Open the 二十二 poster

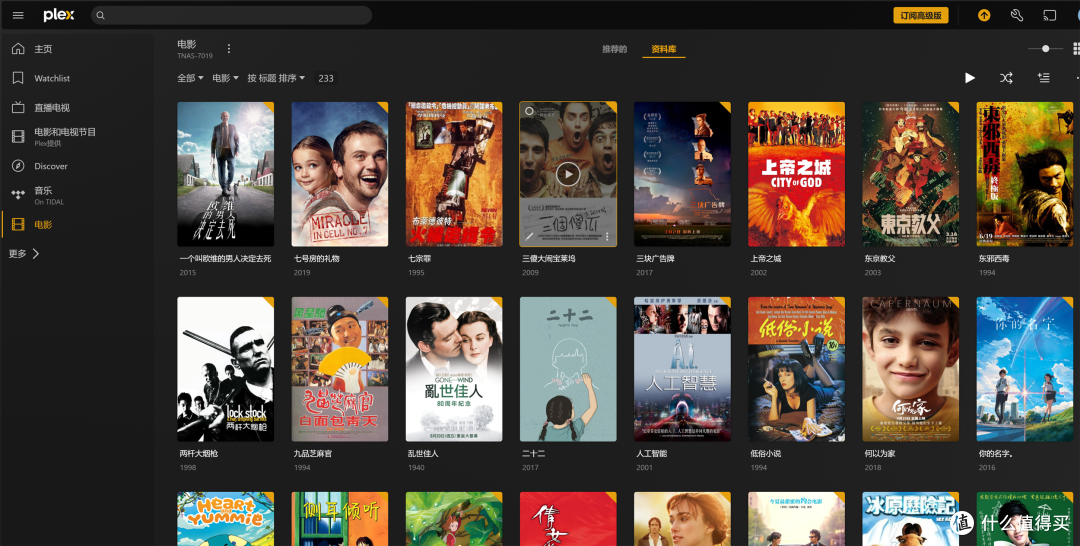tap(568, 369)
